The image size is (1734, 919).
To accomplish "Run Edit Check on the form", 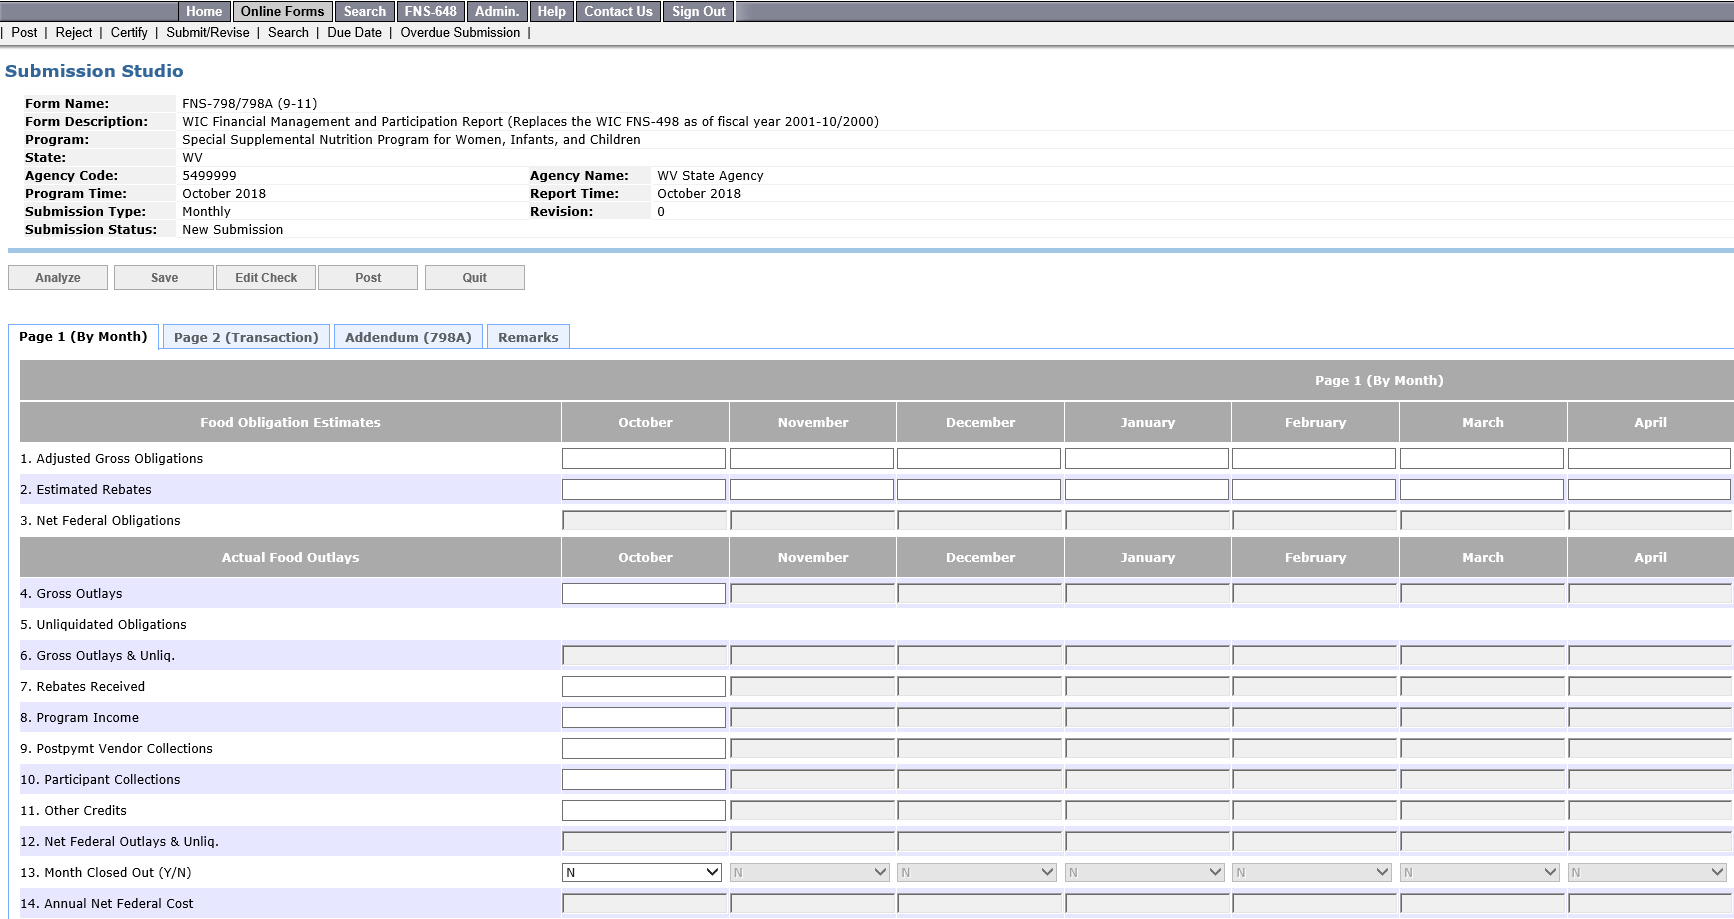I will 266,278.
